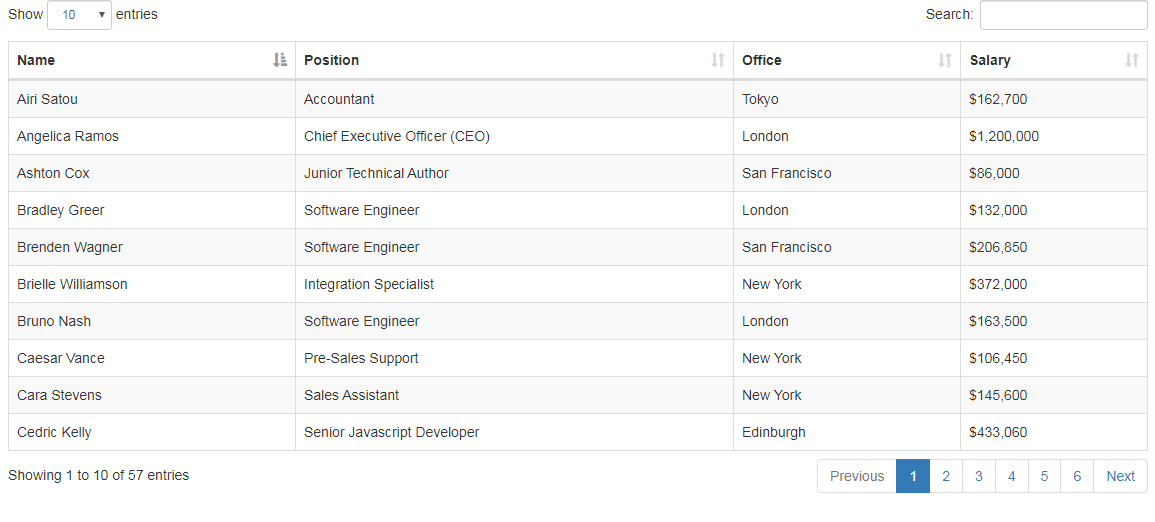Click Brielle Williamson's Integration Specialist cell
This screenshot has height=522, width=1155.
(514, 284)
